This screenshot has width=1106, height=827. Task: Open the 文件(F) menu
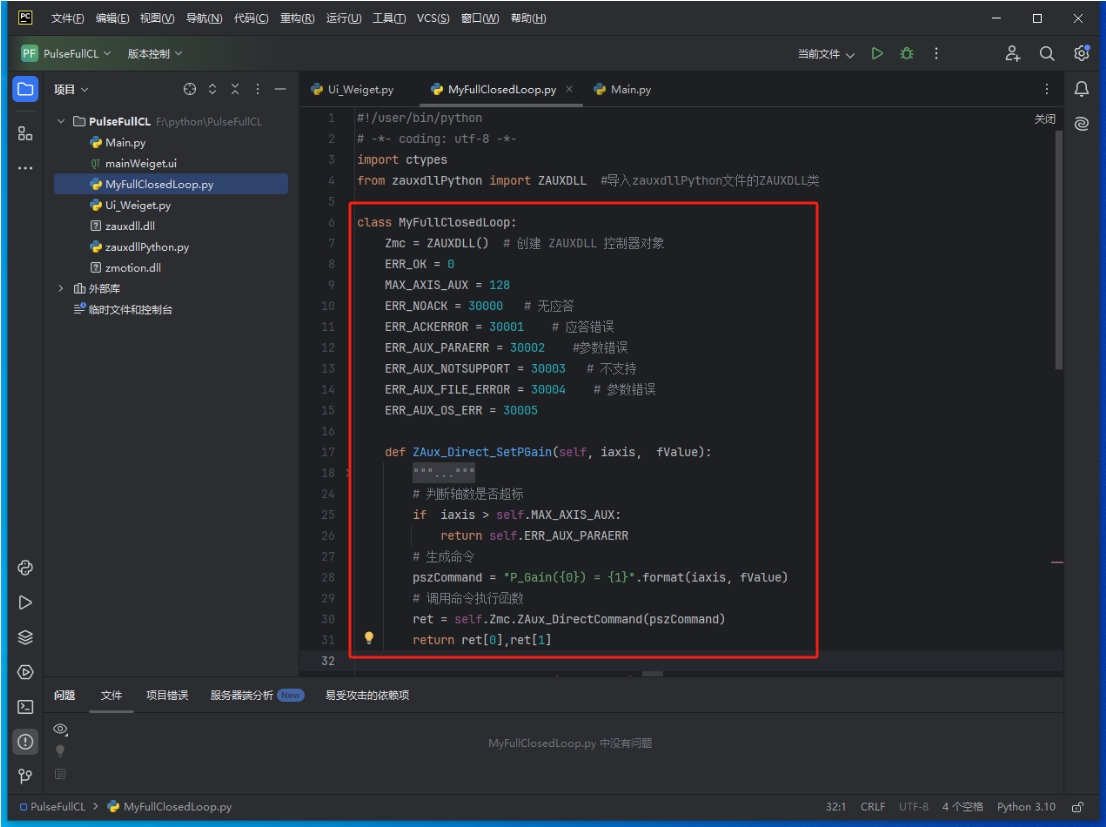(x=68, y=18)
